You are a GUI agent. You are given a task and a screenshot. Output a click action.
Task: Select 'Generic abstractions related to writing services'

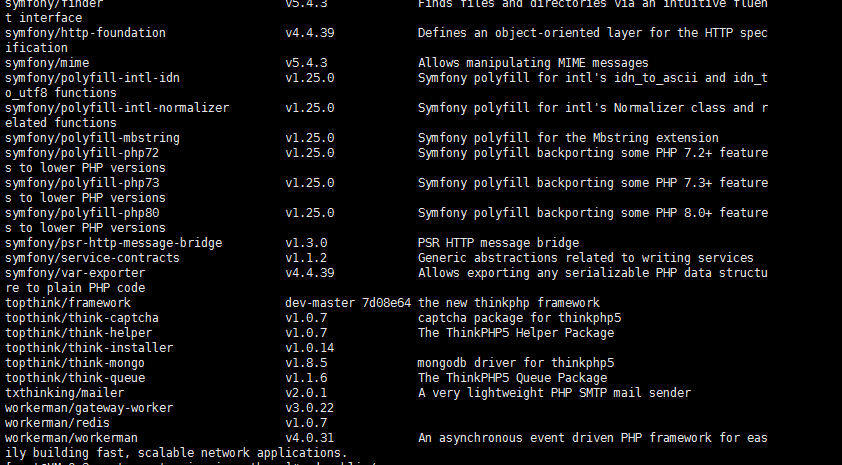coord(586,258)
